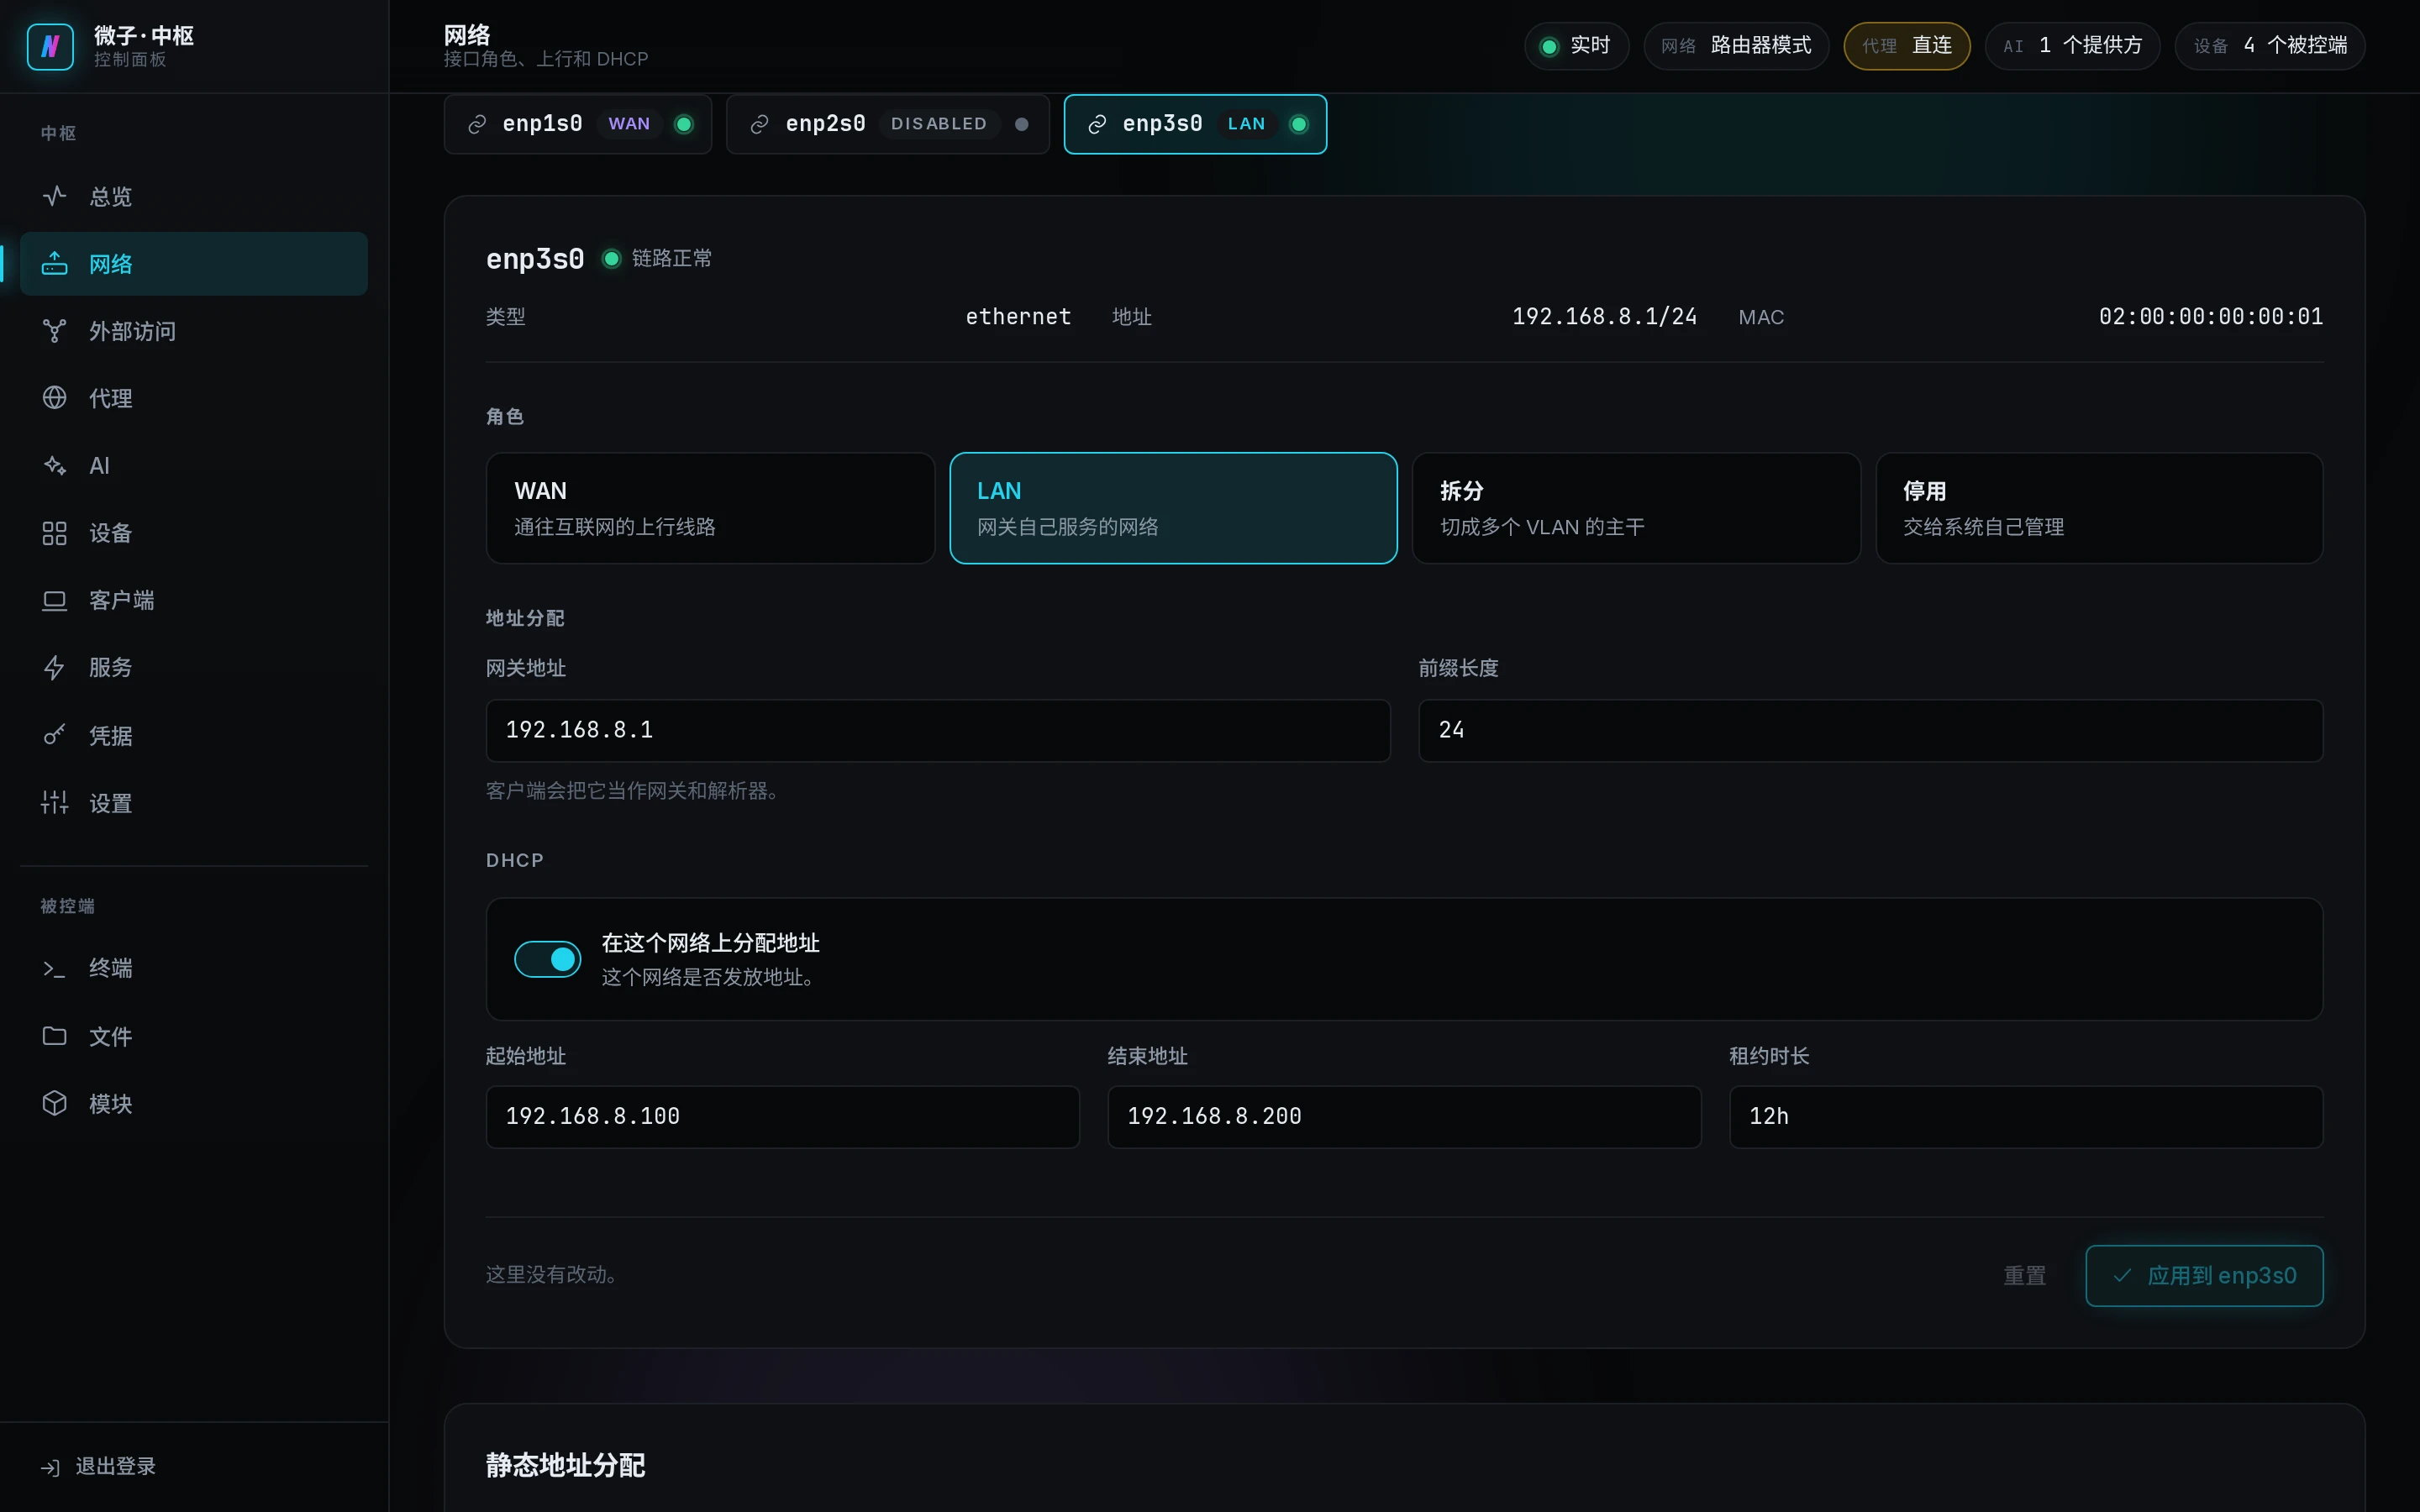The width and height of the screenshot is (2420, 1512).
Task: Click the 外部访问 branch icon
Action: coord(54,331)
